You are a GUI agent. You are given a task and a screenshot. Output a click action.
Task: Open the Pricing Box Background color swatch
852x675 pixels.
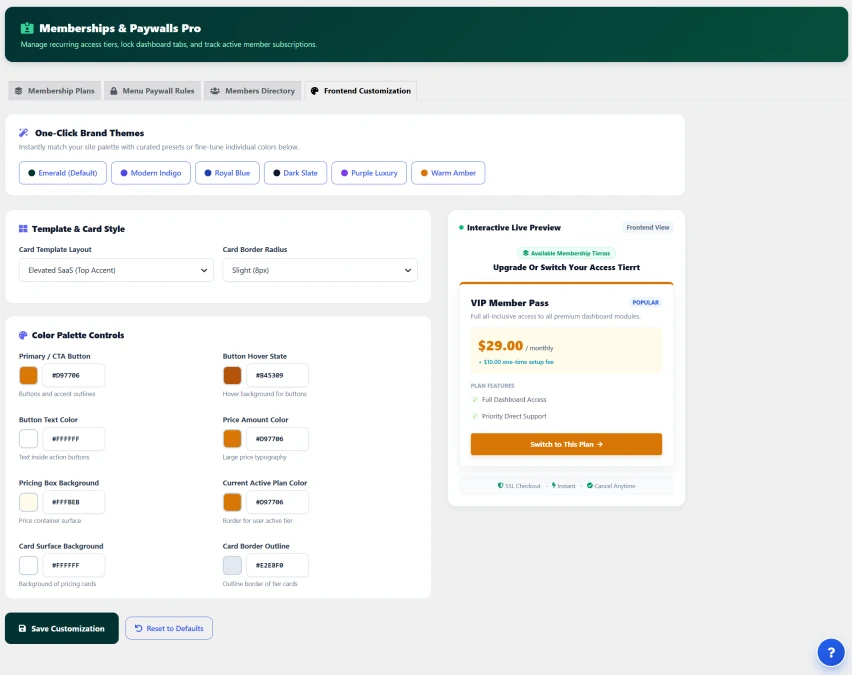click(x=28, y=502)
